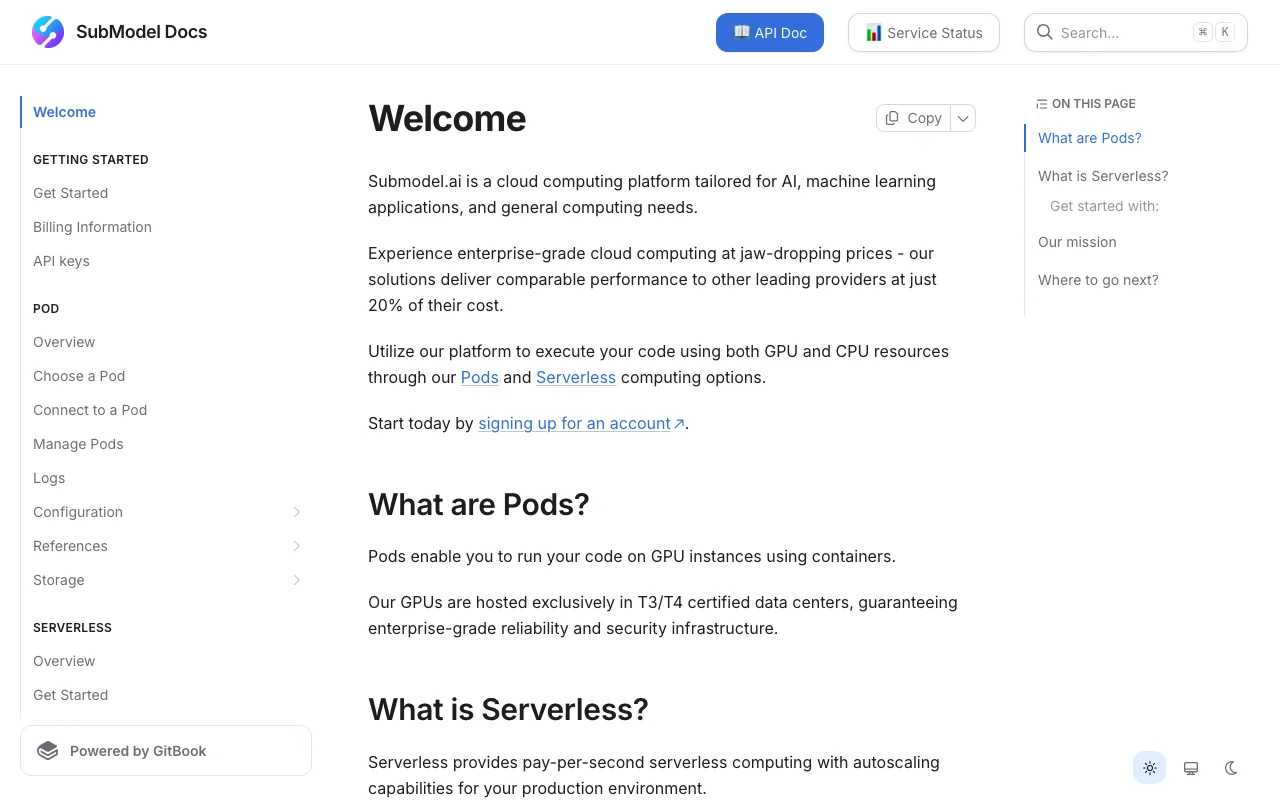Click the What is Serverless? heading
The image size is (1280, 800).
[x=508, y=709]
